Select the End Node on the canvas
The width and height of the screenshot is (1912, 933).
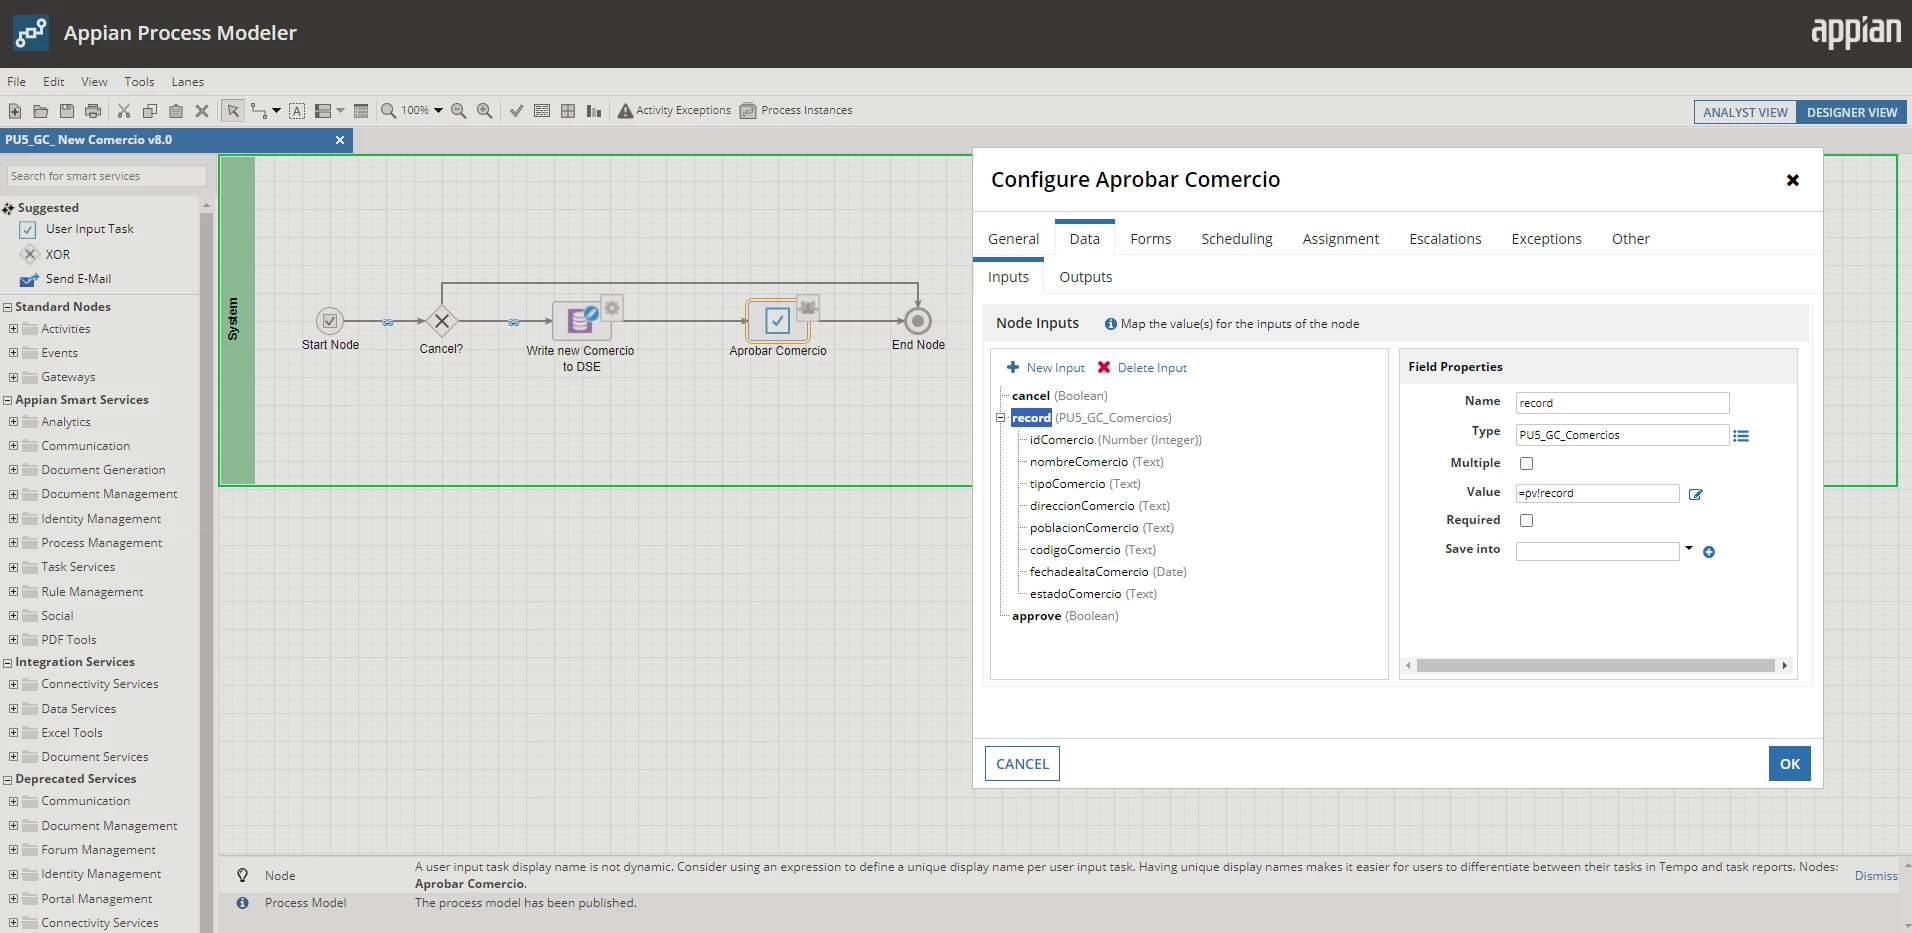pyautogui.click(x=918, y=321)
